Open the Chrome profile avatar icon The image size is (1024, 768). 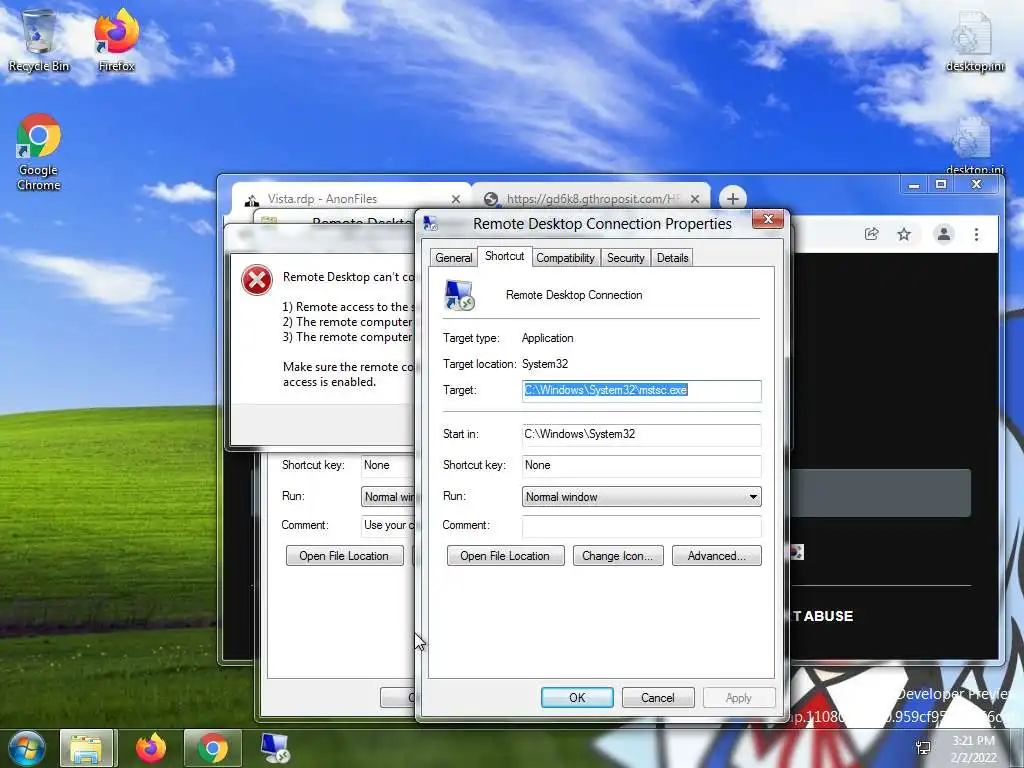[944, 234]
